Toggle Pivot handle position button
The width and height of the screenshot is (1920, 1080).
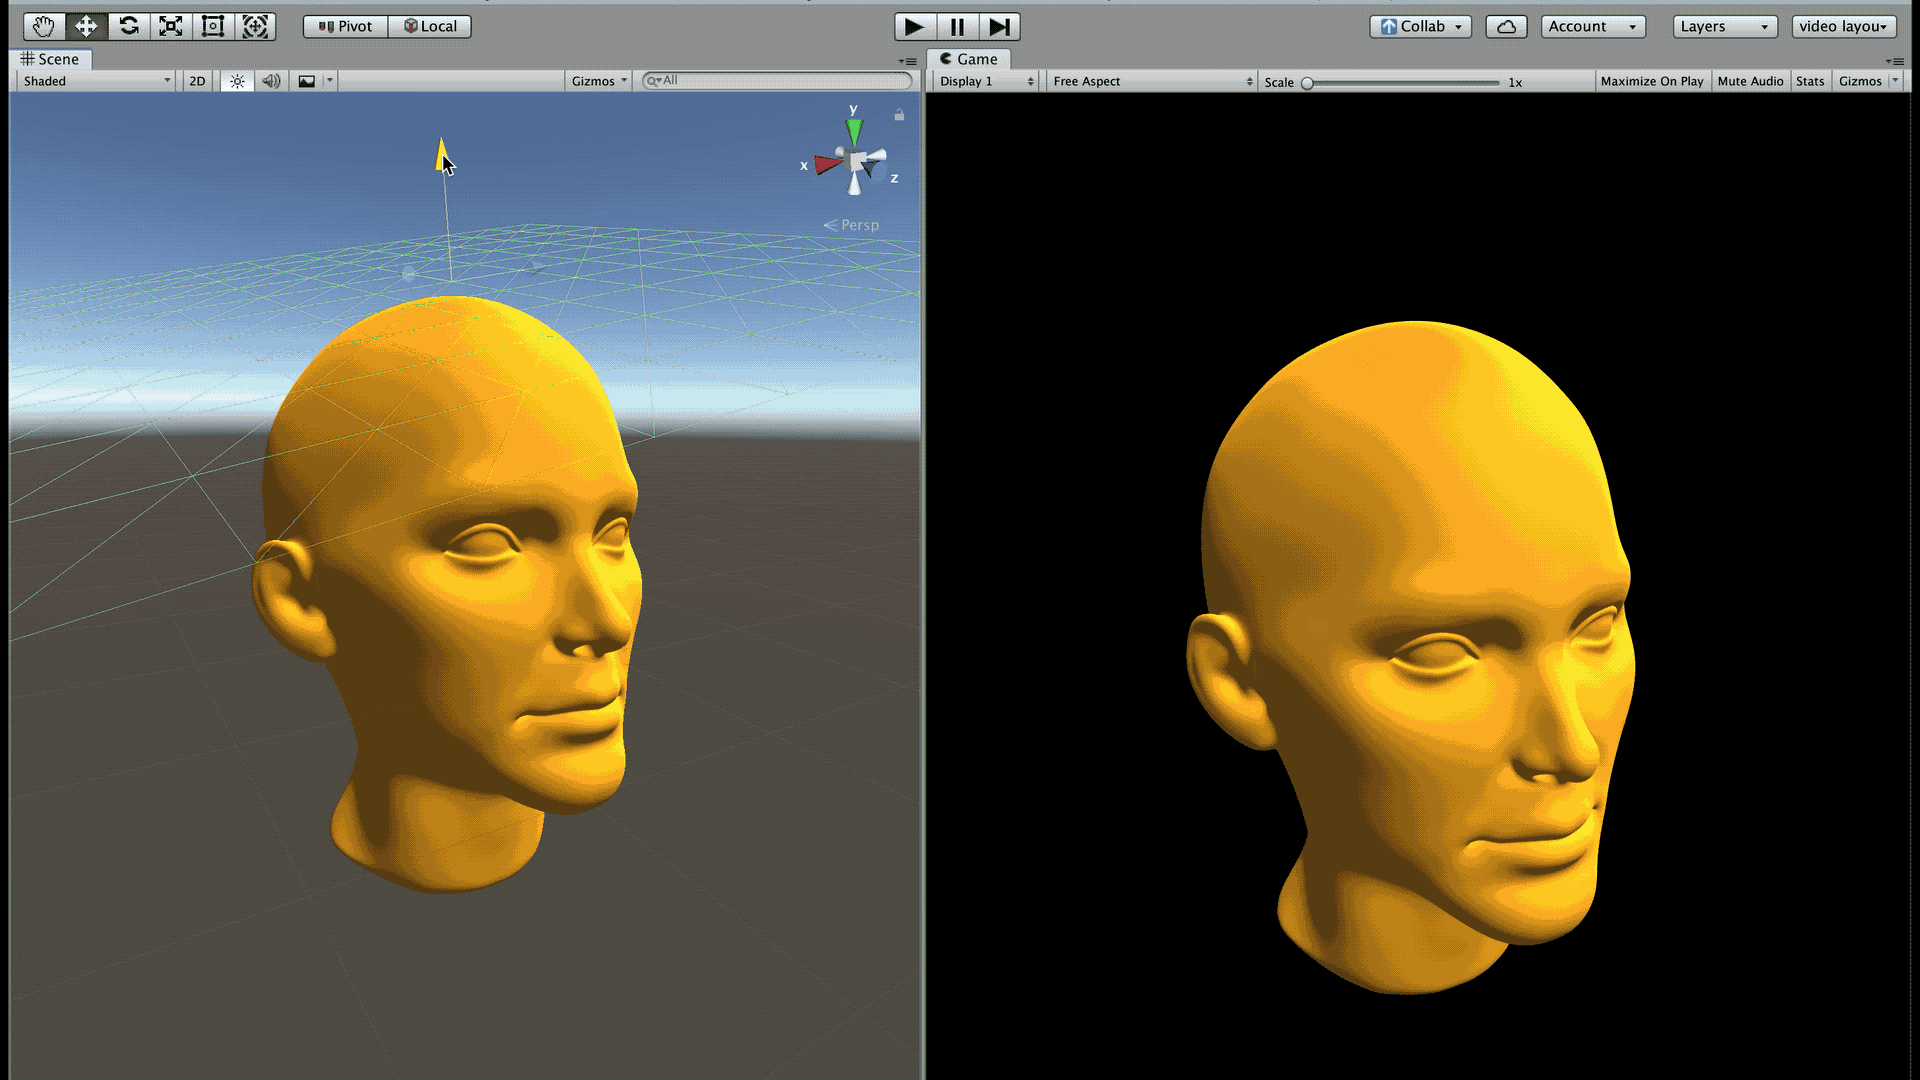345,27
